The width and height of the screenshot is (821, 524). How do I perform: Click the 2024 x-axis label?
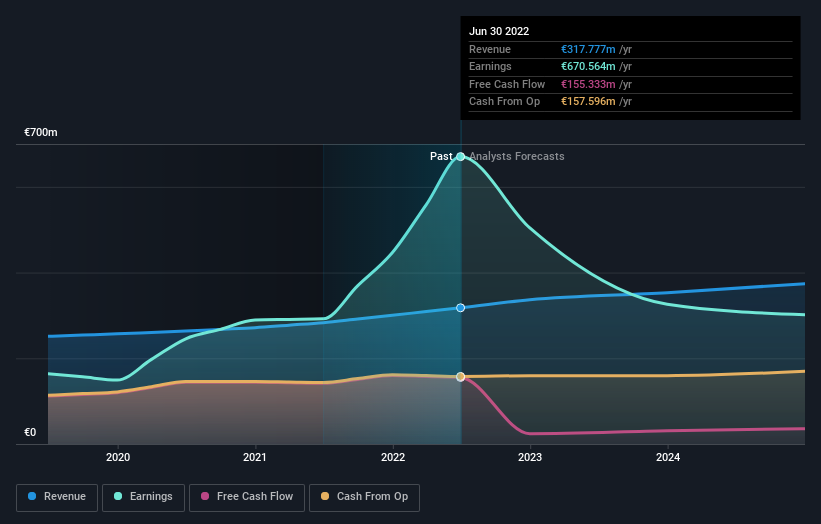(x=668, y=458)
